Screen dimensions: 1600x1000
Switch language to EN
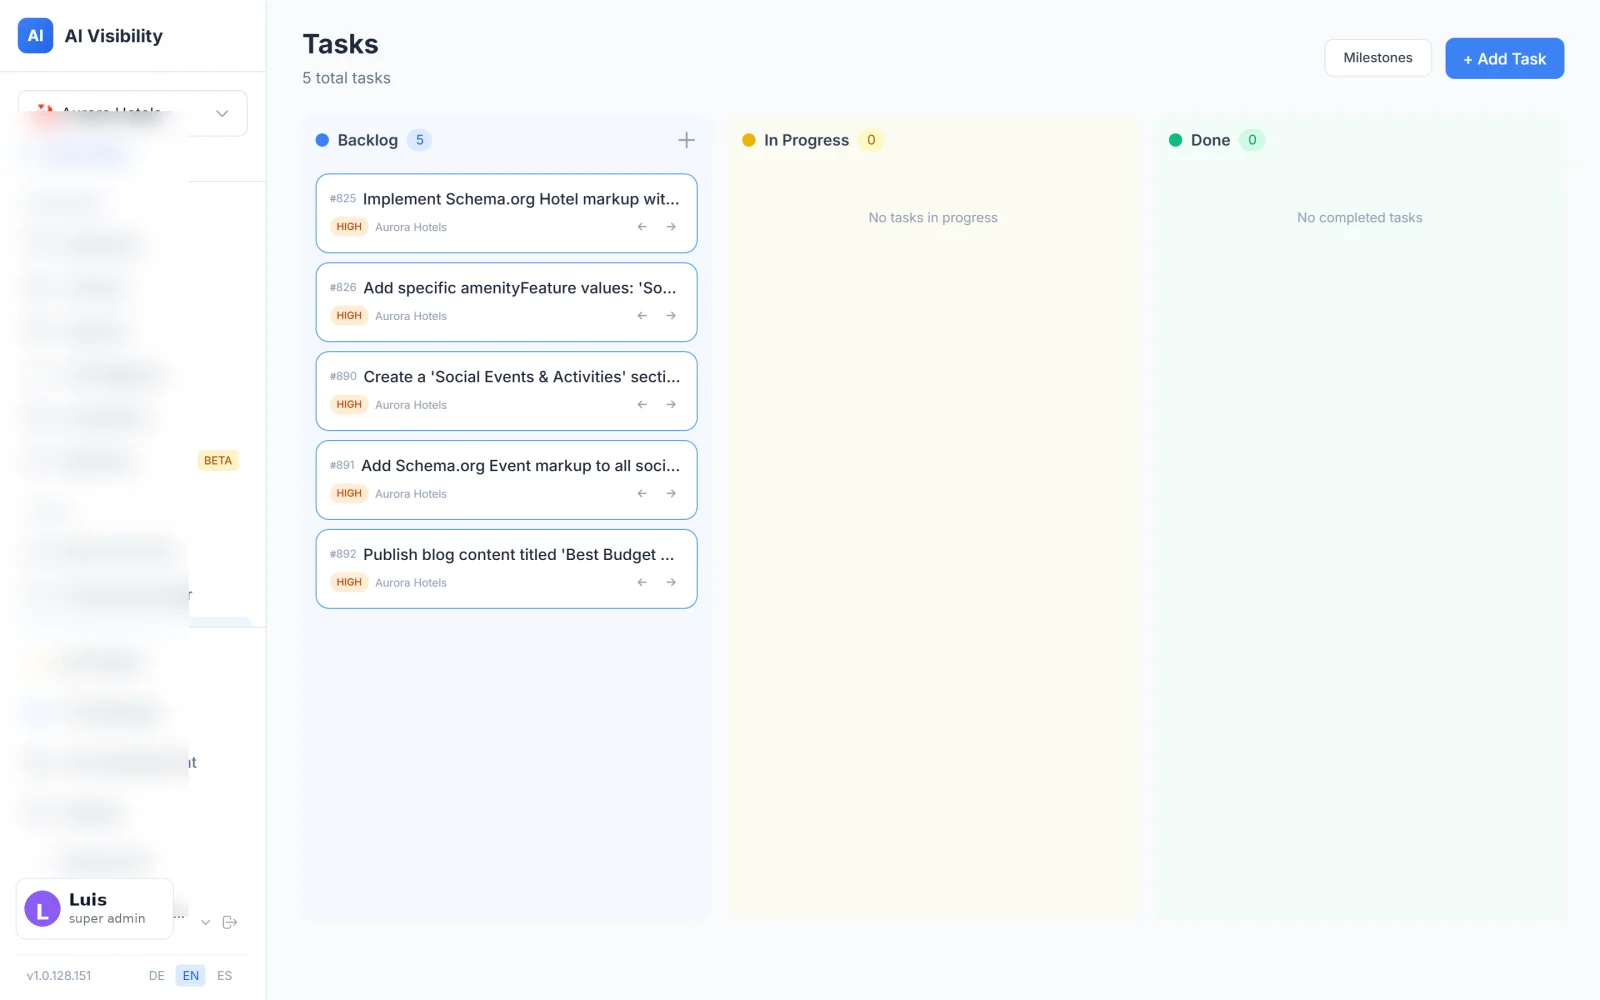tap(191, 976)
